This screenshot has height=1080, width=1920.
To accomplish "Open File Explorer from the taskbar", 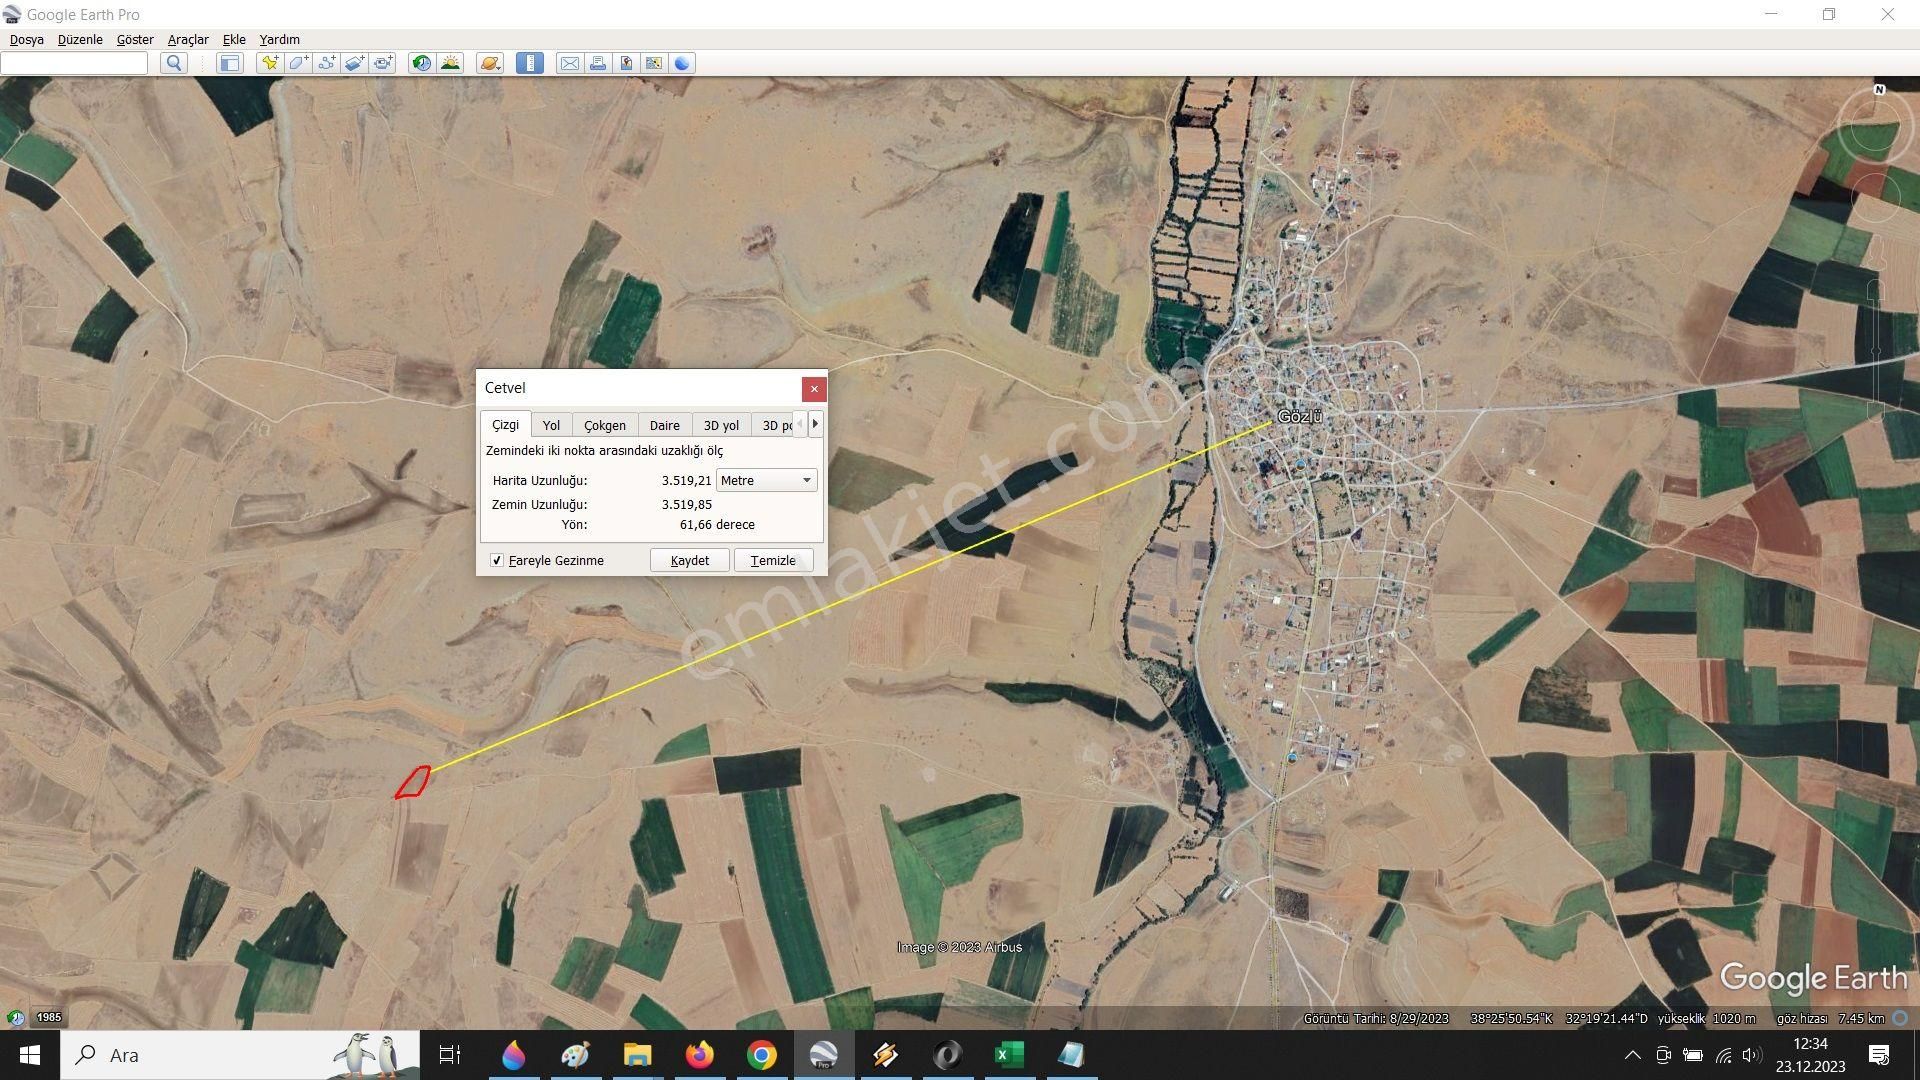I will point(637,1055).
